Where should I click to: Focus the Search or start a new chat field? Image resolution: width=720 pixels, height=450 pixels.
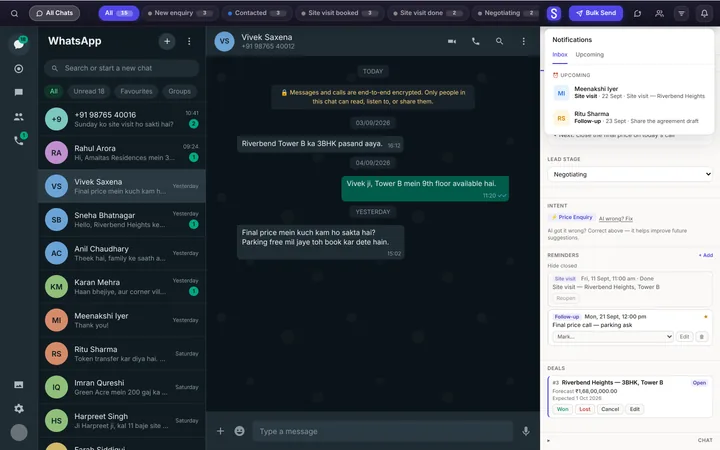[x=122, y=68]
